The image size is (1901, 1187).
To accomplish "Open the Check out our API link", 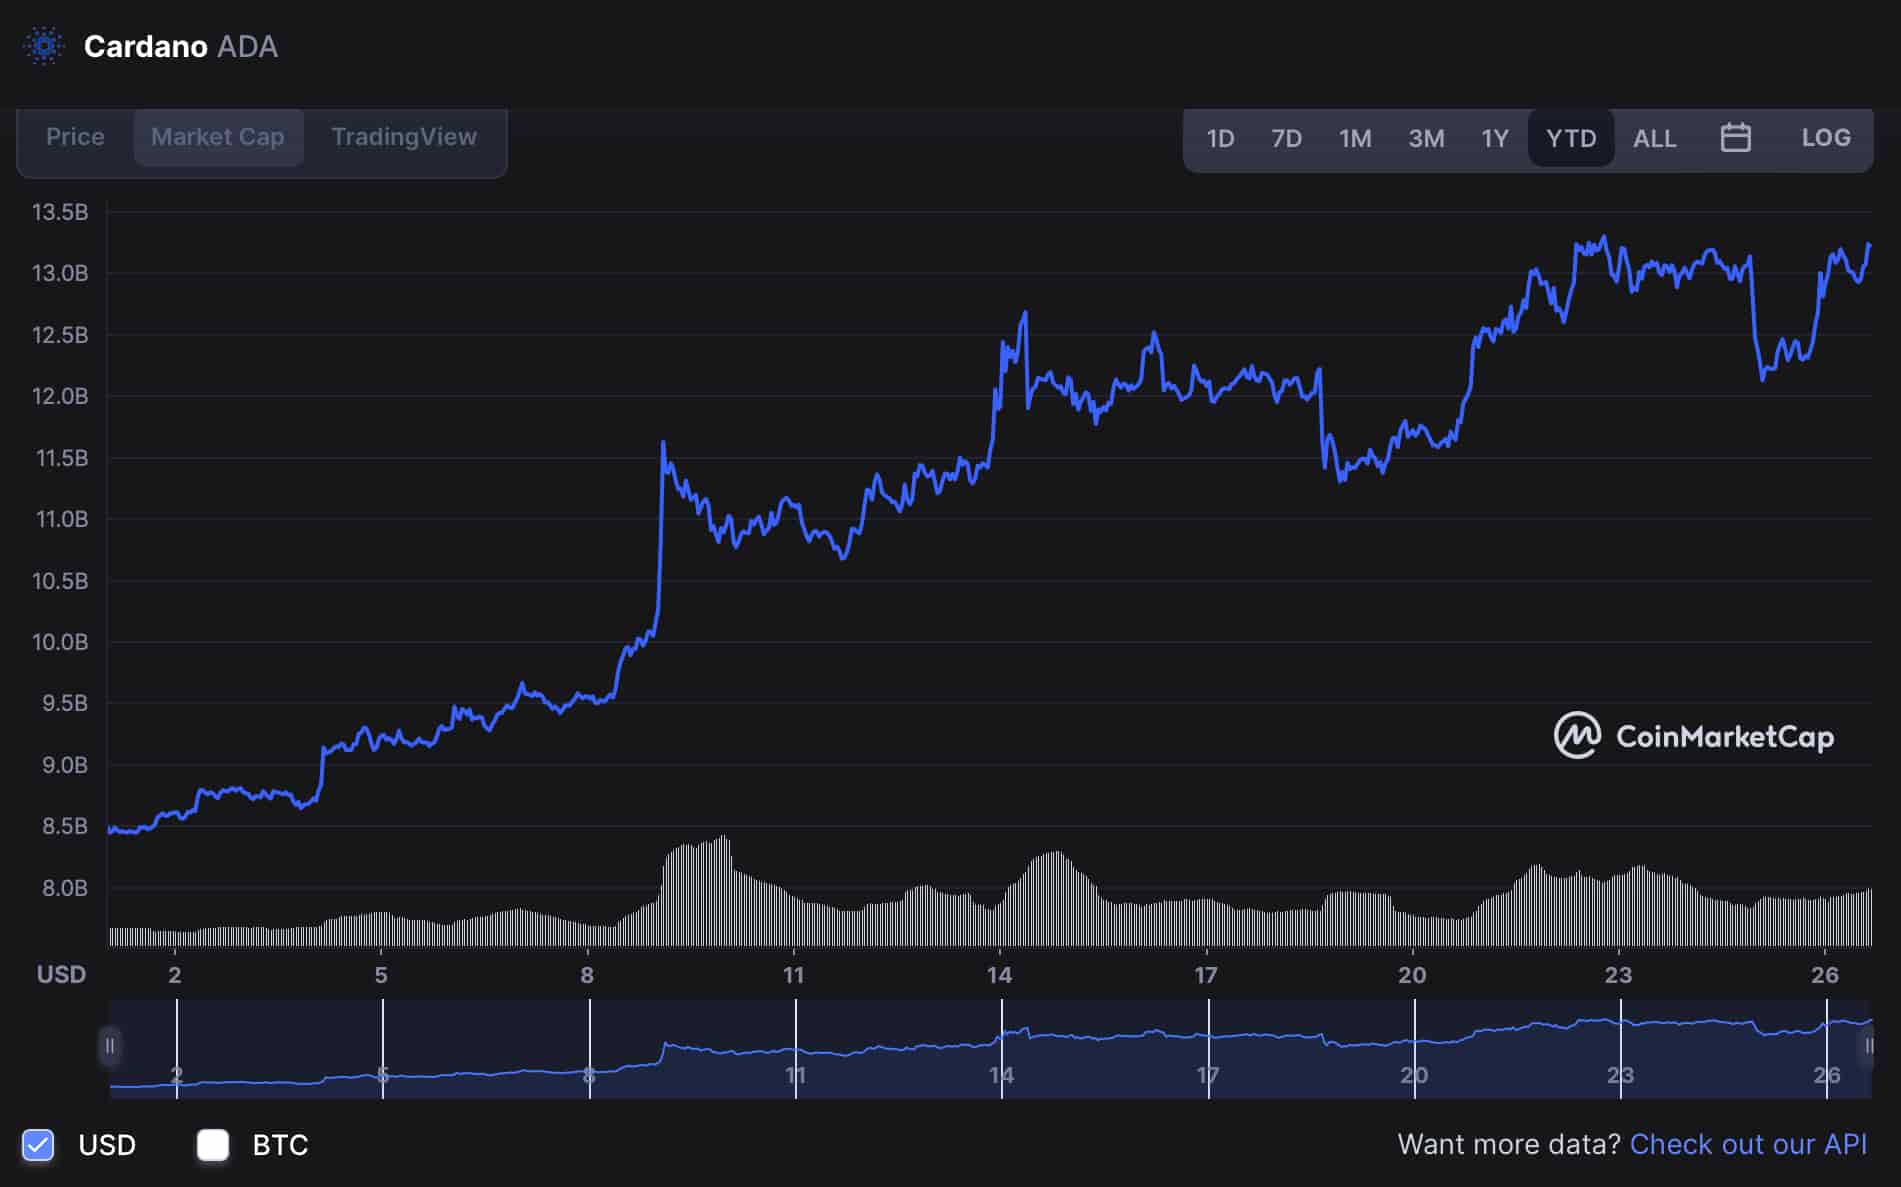I will coord(1750,1144).
